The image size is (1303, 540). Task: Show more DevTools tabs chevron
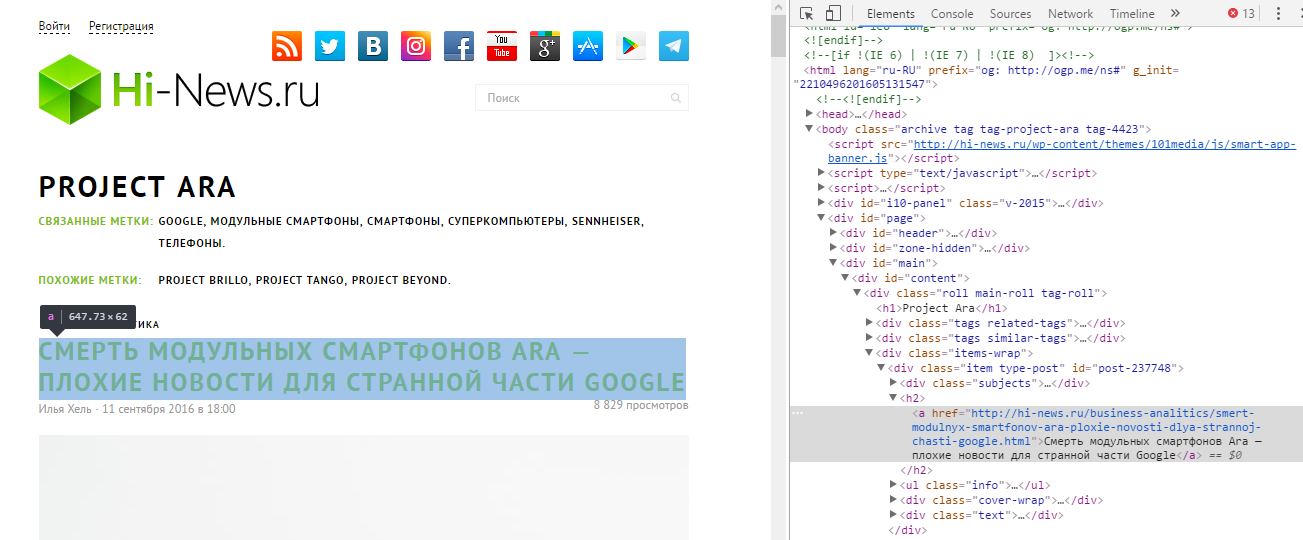click(1175, 13)
